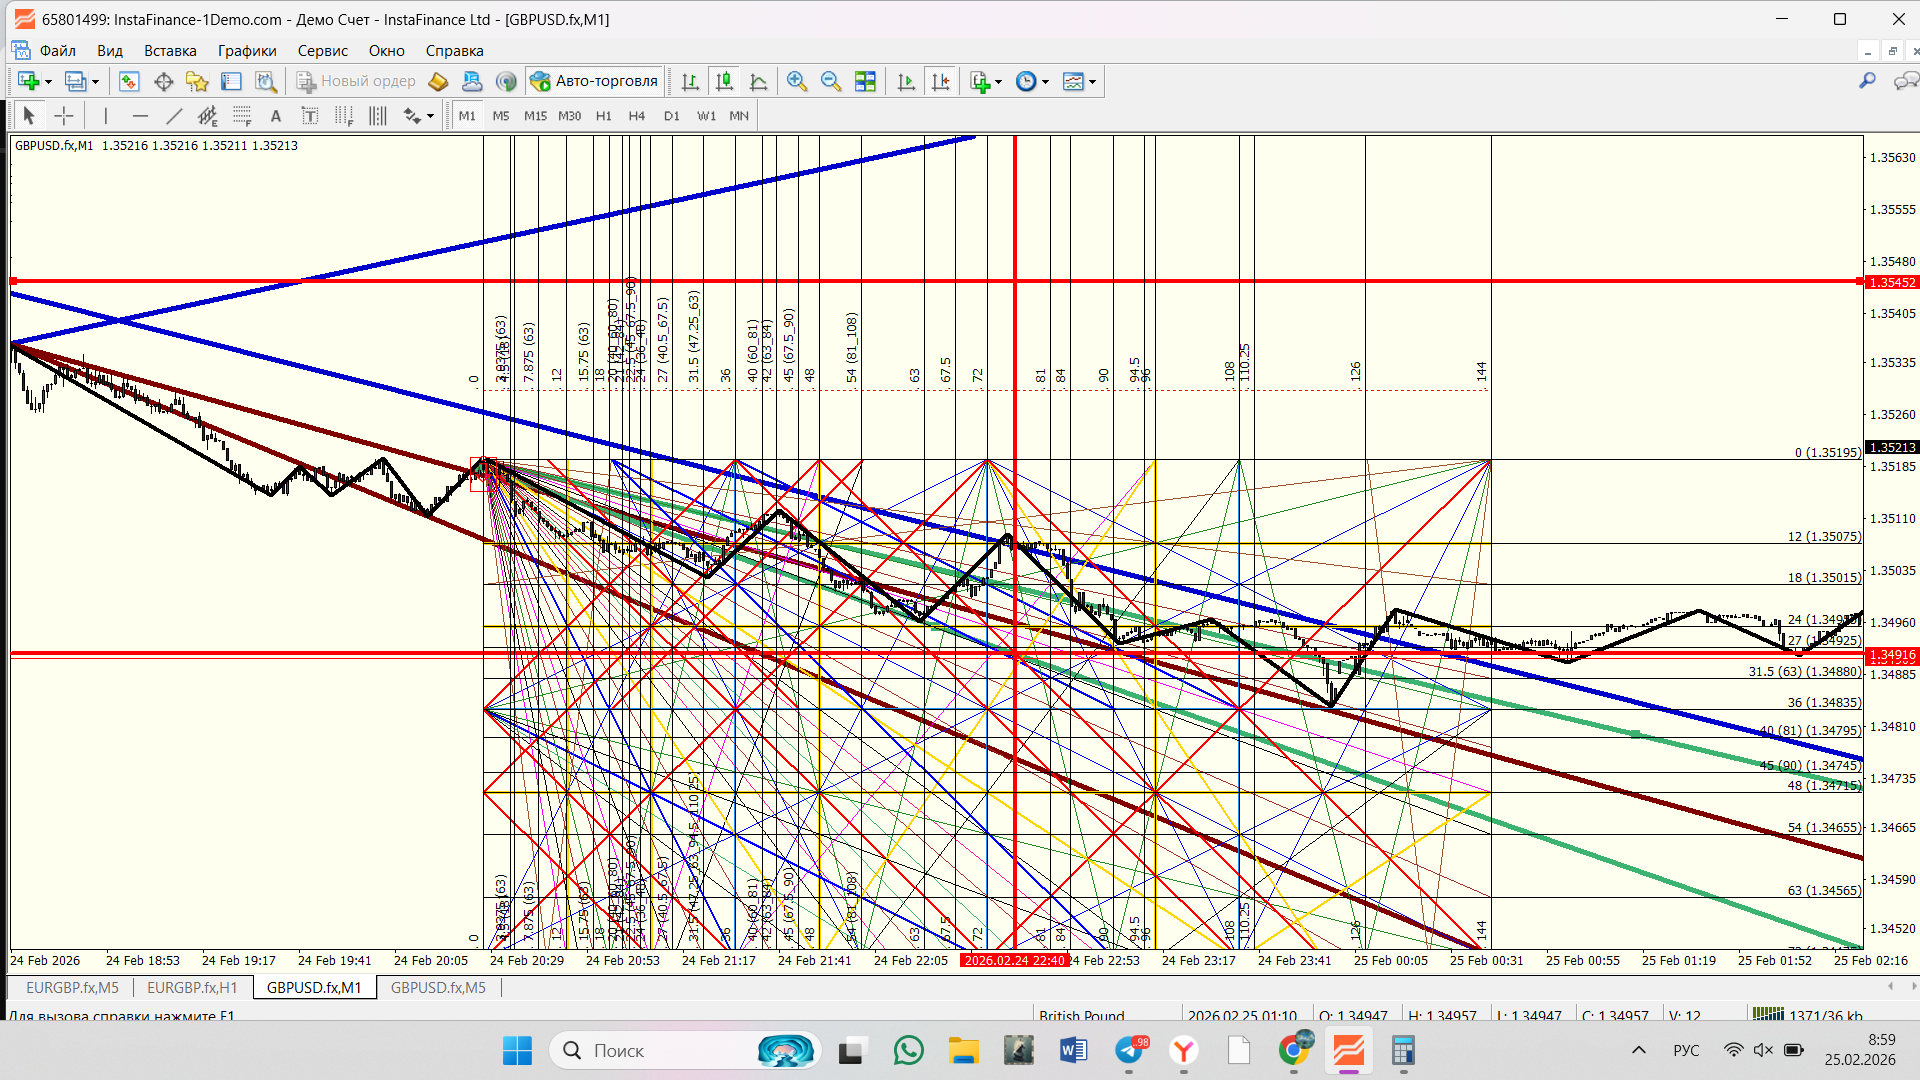This screenshot has height=1080, width=1920.
Task: Expand the new chart dropdown arrow
Action: (x=48, y=82)
